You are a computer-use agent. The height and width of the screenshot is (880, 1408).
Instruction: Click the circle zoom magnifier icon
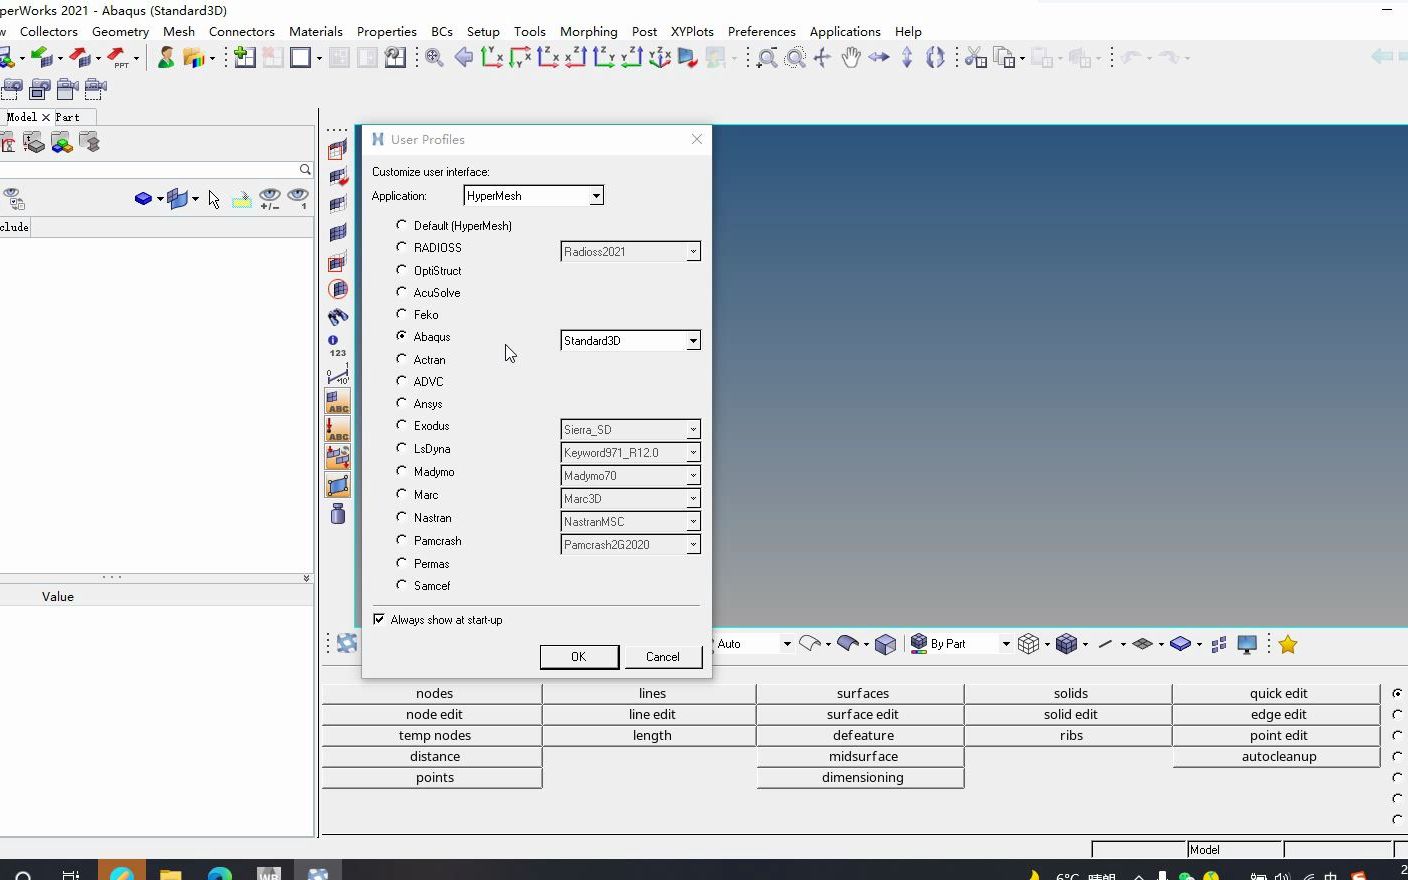tap(795, 58)
